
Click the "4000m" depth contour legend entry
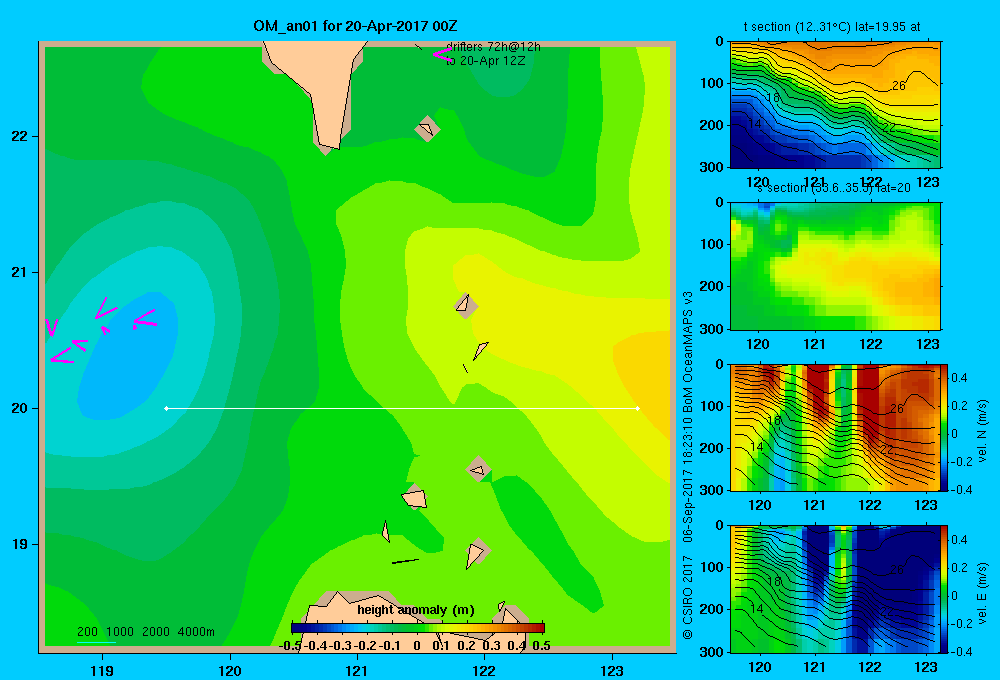click(x=196, y=632)
